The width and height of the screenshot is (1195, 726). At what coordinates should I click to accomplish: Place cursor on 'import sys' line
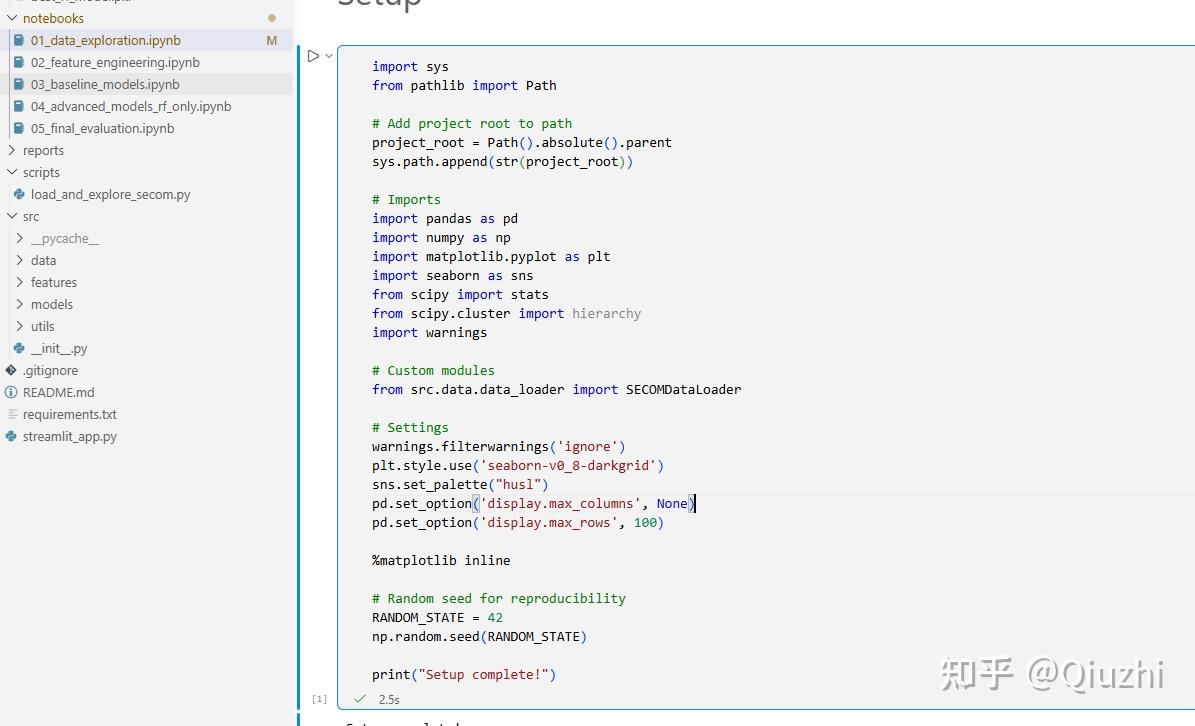[x=410, y=67]
